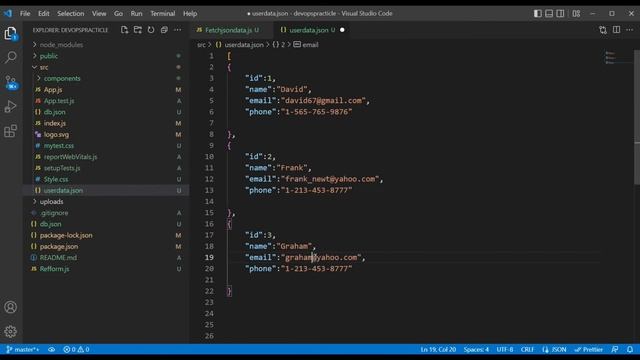The height and width of the screenshot is (360, 640).
Task: Open index.js in the file tree
Action: 55,123
